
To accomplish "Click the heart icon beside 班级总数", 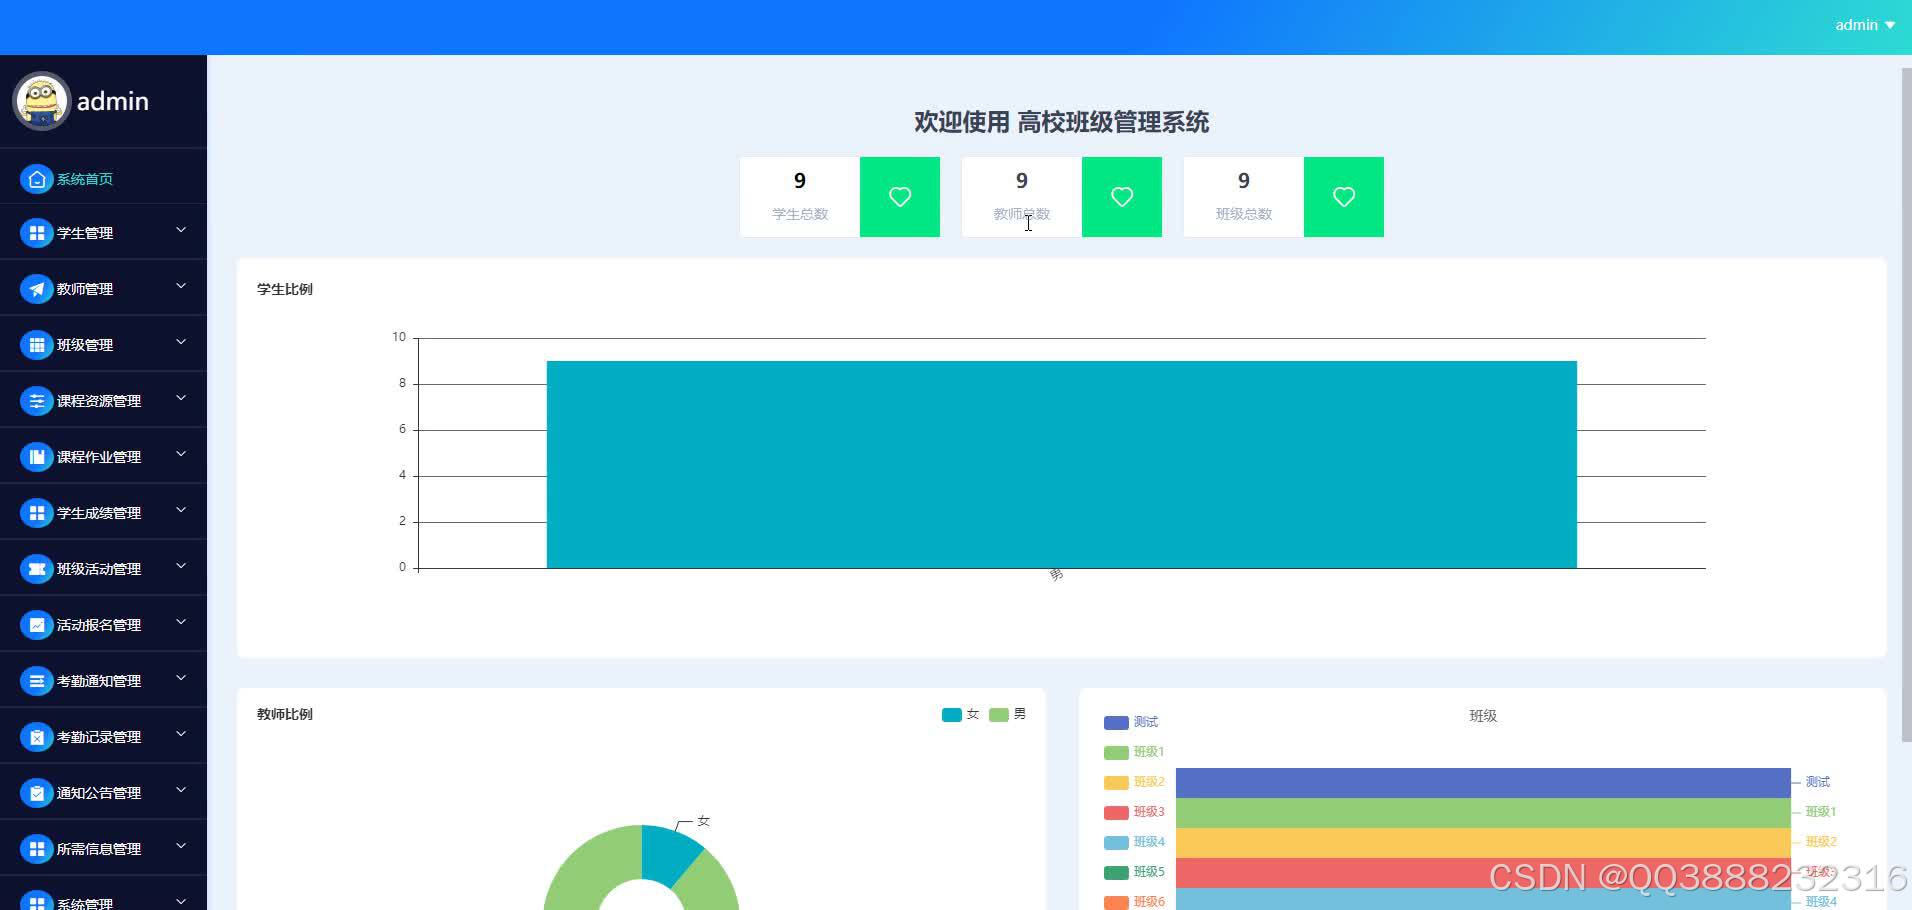I will click(1344, 197).
